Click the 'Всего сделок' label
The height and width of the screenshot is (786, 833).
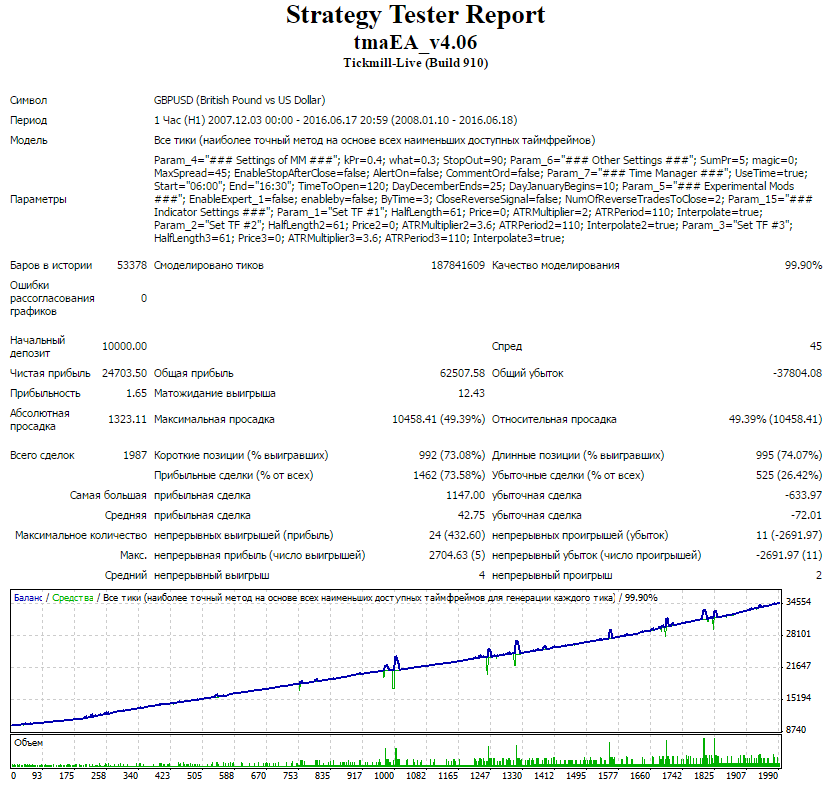[x=42, y=456]
